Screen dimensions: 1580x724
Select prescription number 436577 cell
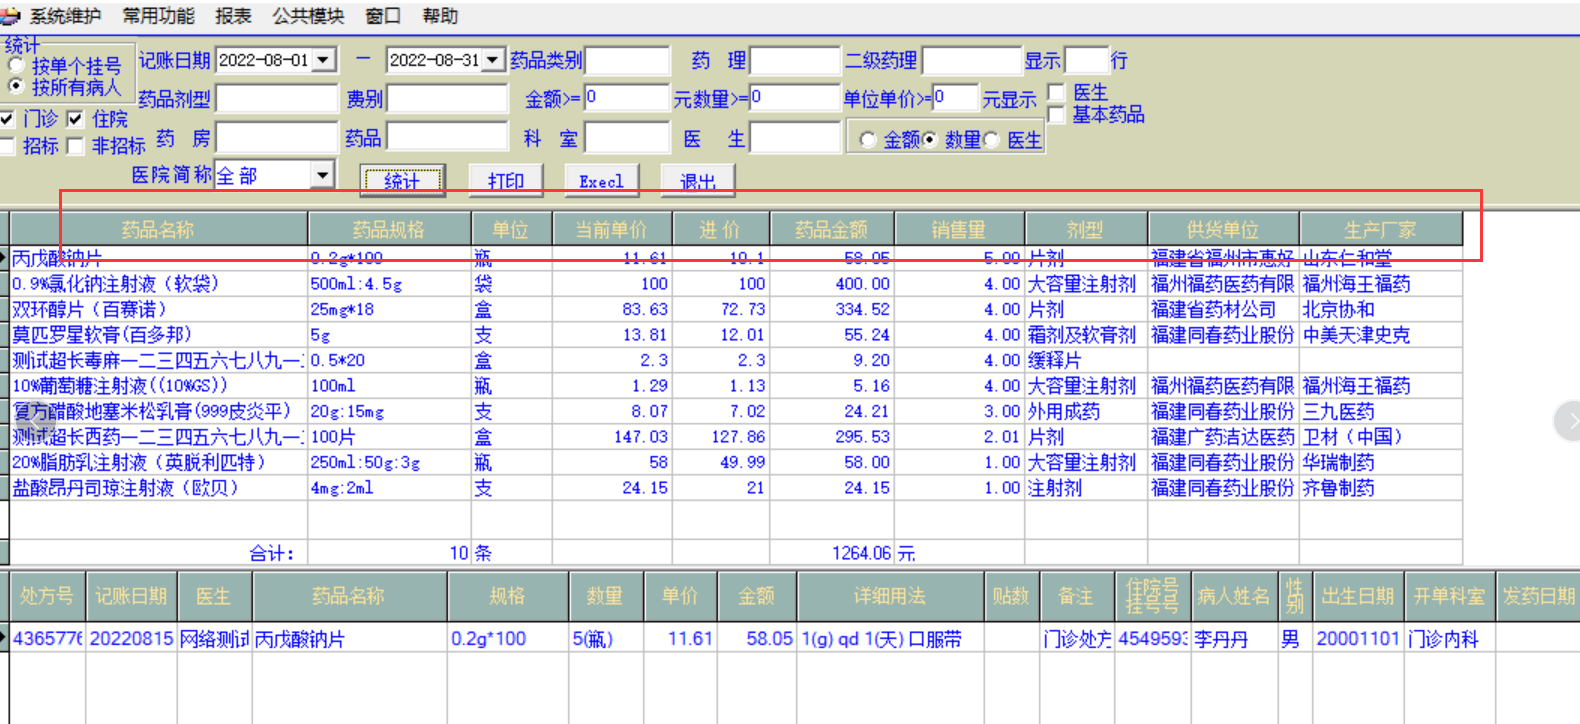point(47,639)
